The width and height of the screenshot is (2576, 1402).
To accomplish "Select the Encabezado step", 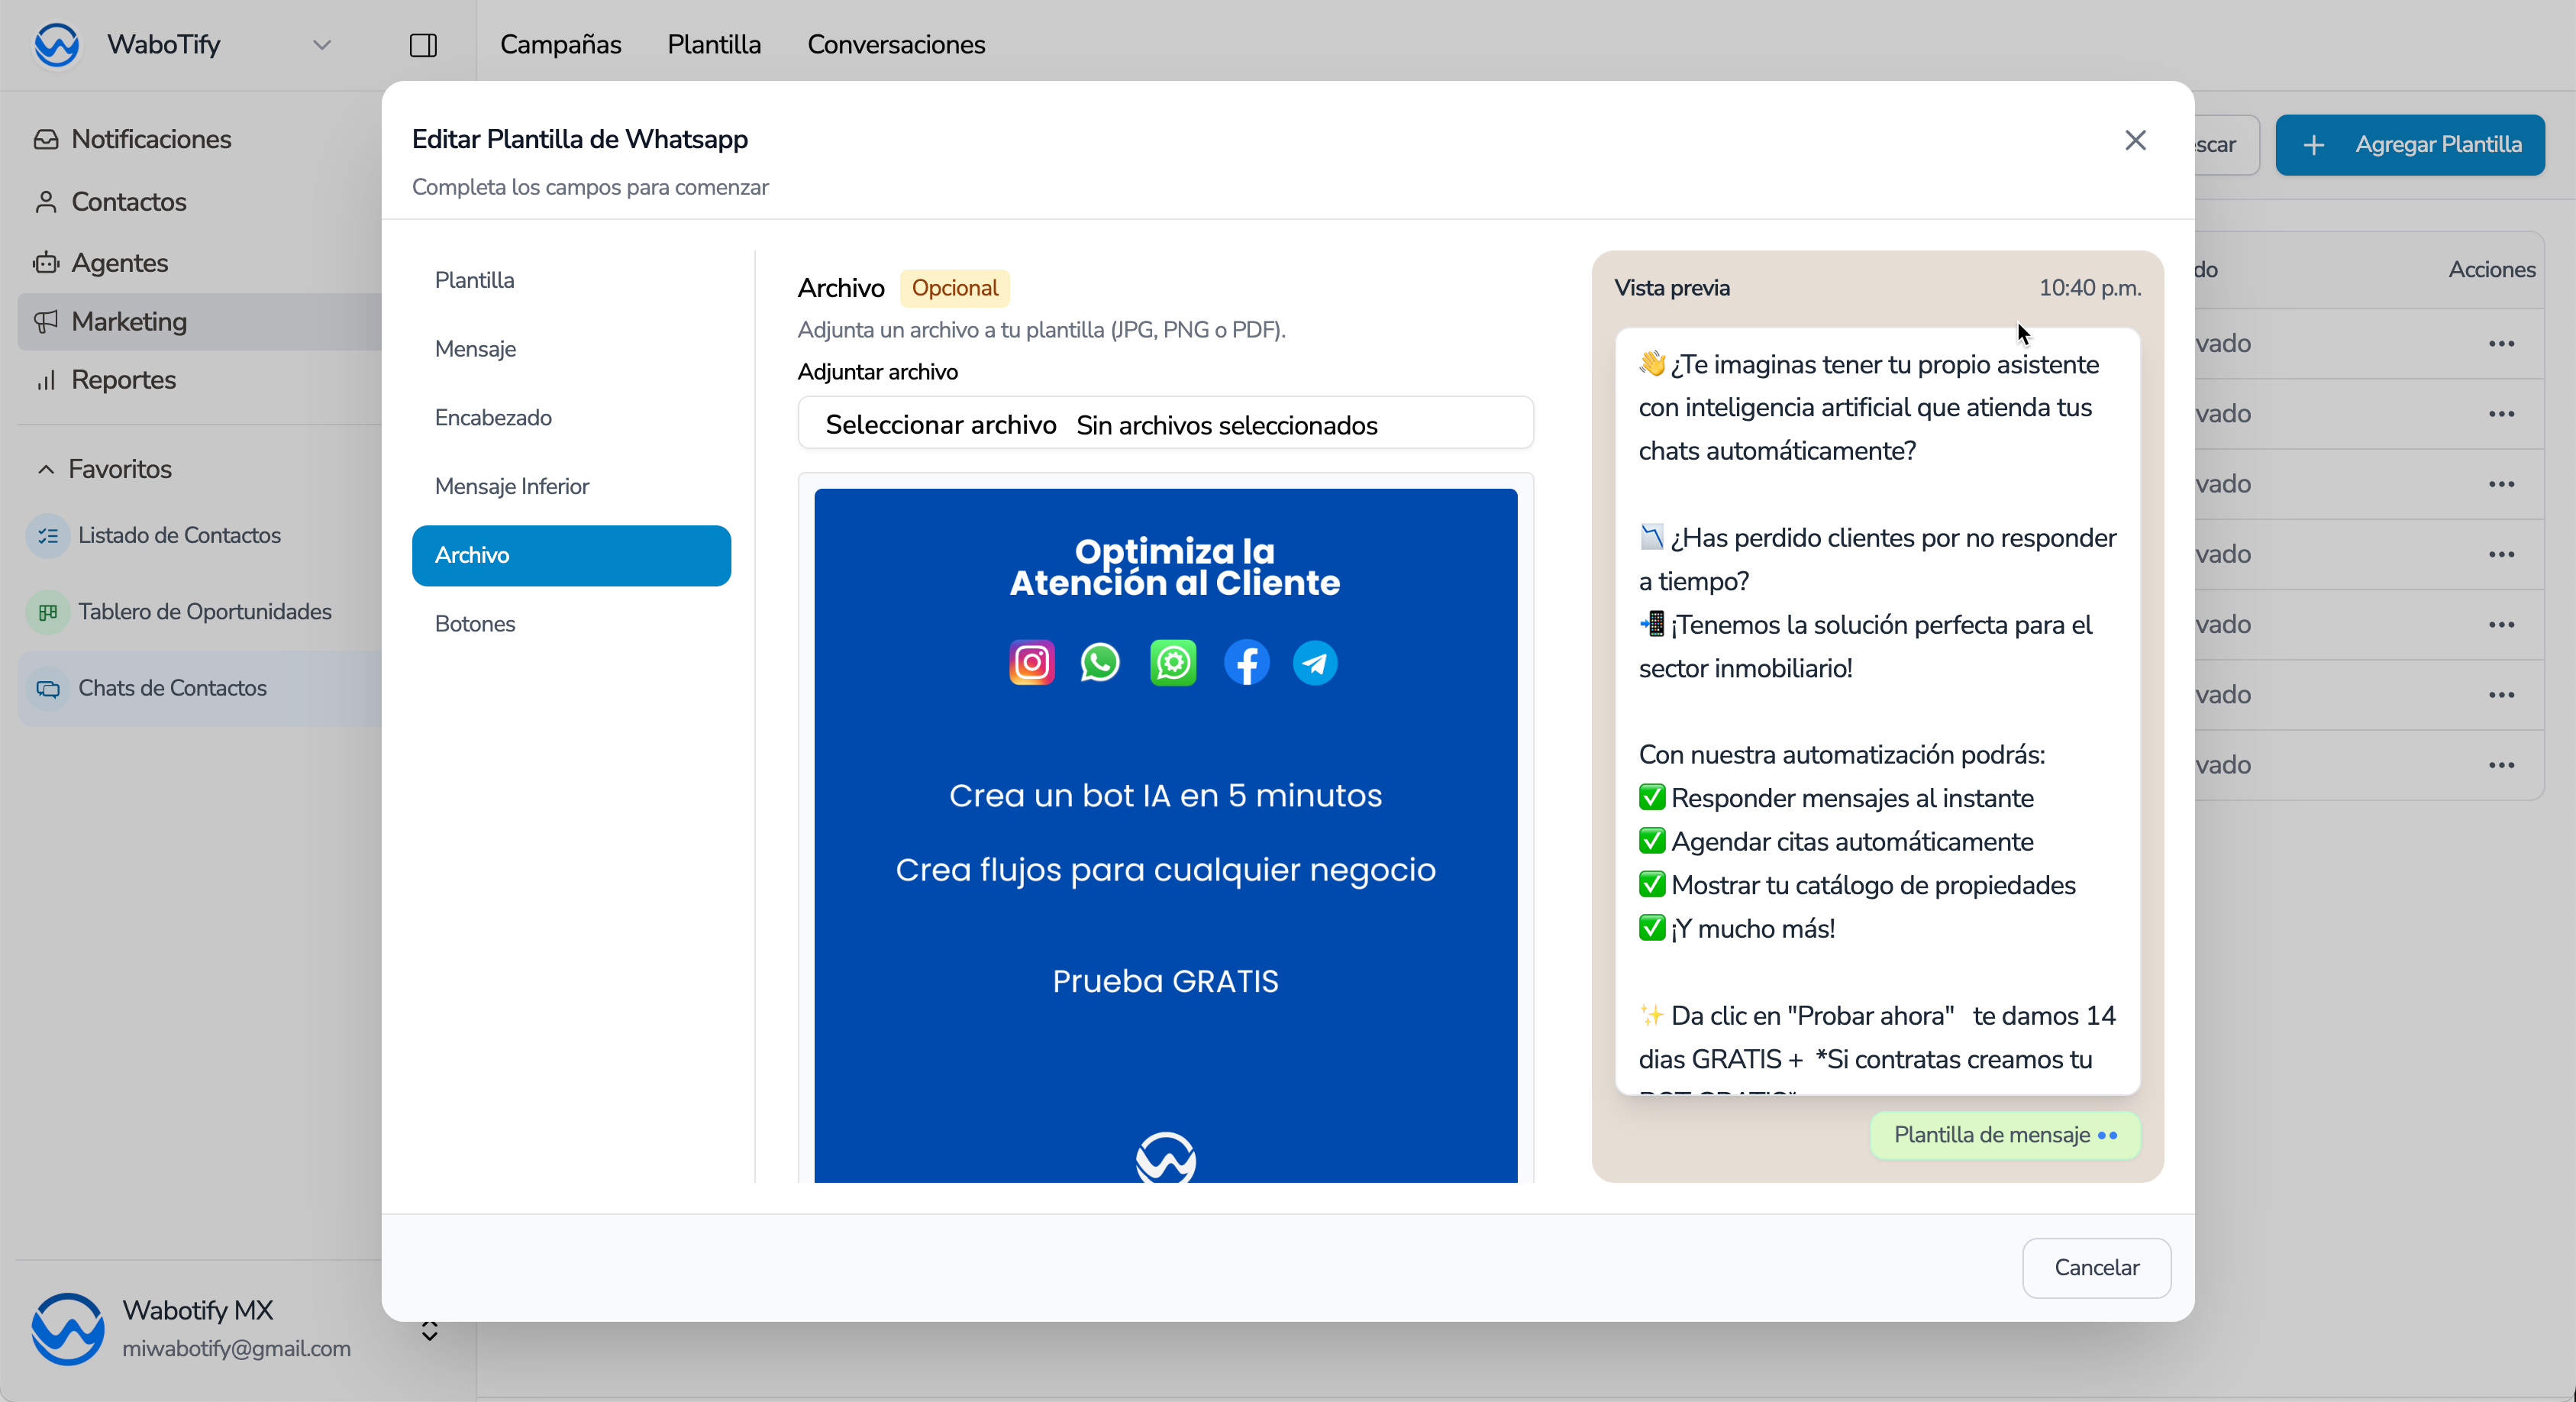I will (x=571, y=418).
